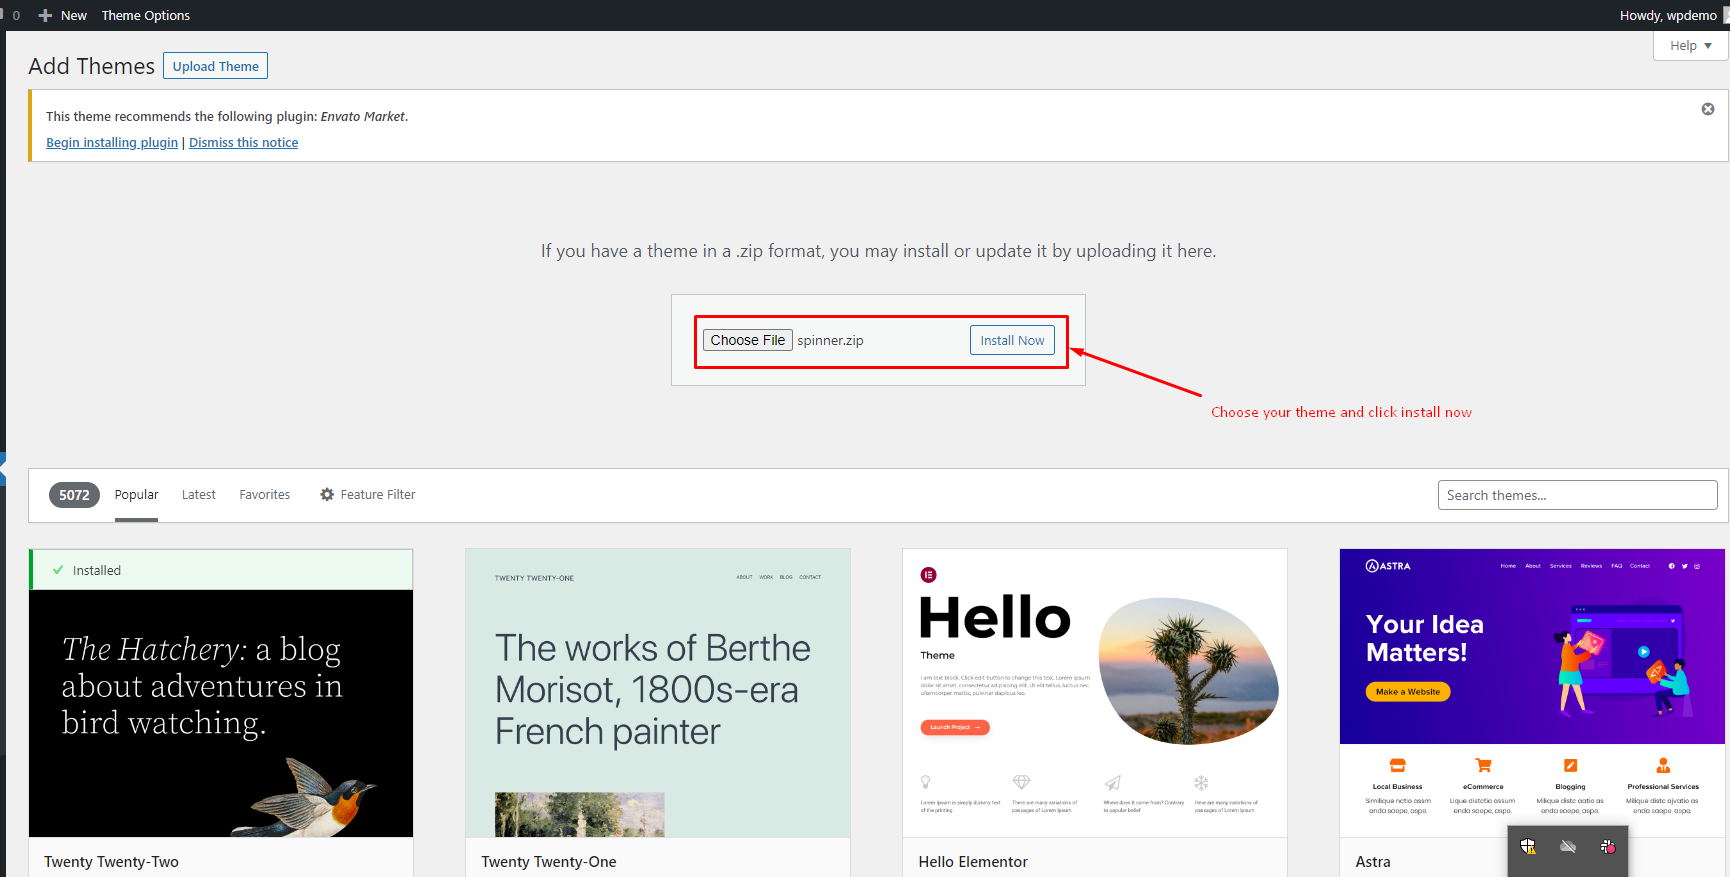Click the 5072 theme count badge
The height and width of the screenshot is (877, 1730).
(x=74, y=495)
